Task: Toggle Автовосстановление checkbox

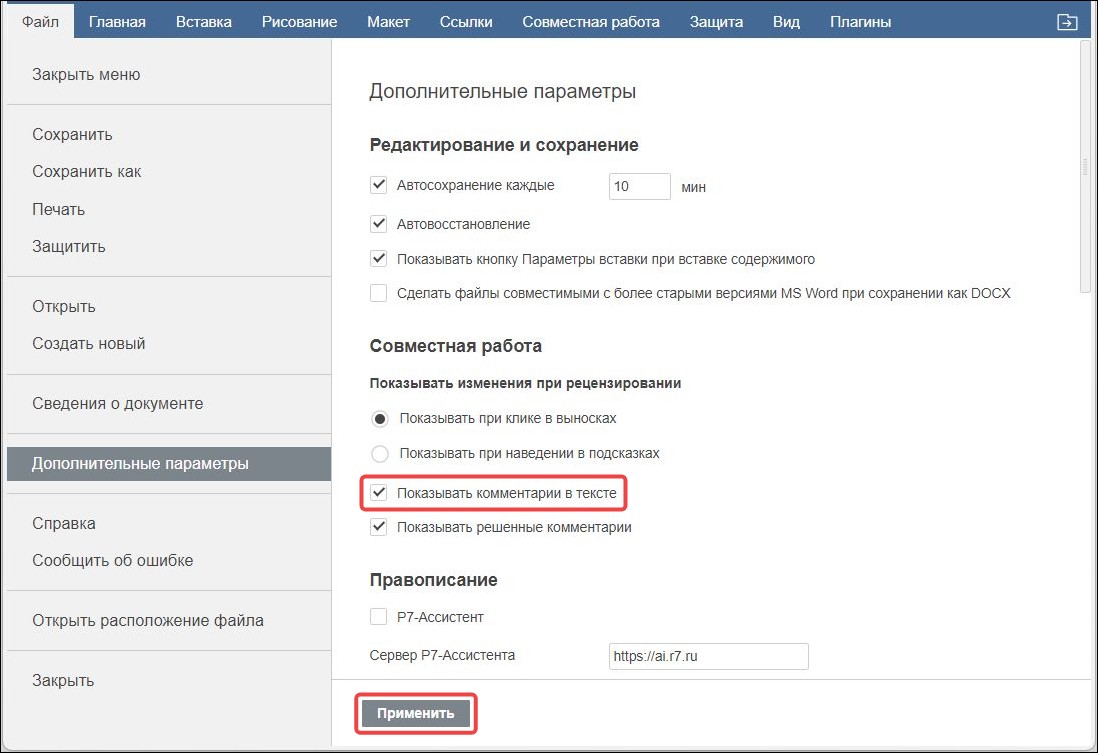Action: (x=378, y=223)
